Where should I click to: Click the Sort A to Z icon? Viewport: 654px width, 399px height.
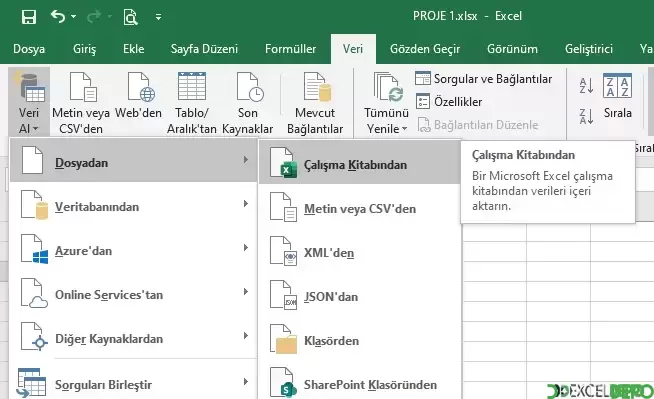[x=586, y=85]
